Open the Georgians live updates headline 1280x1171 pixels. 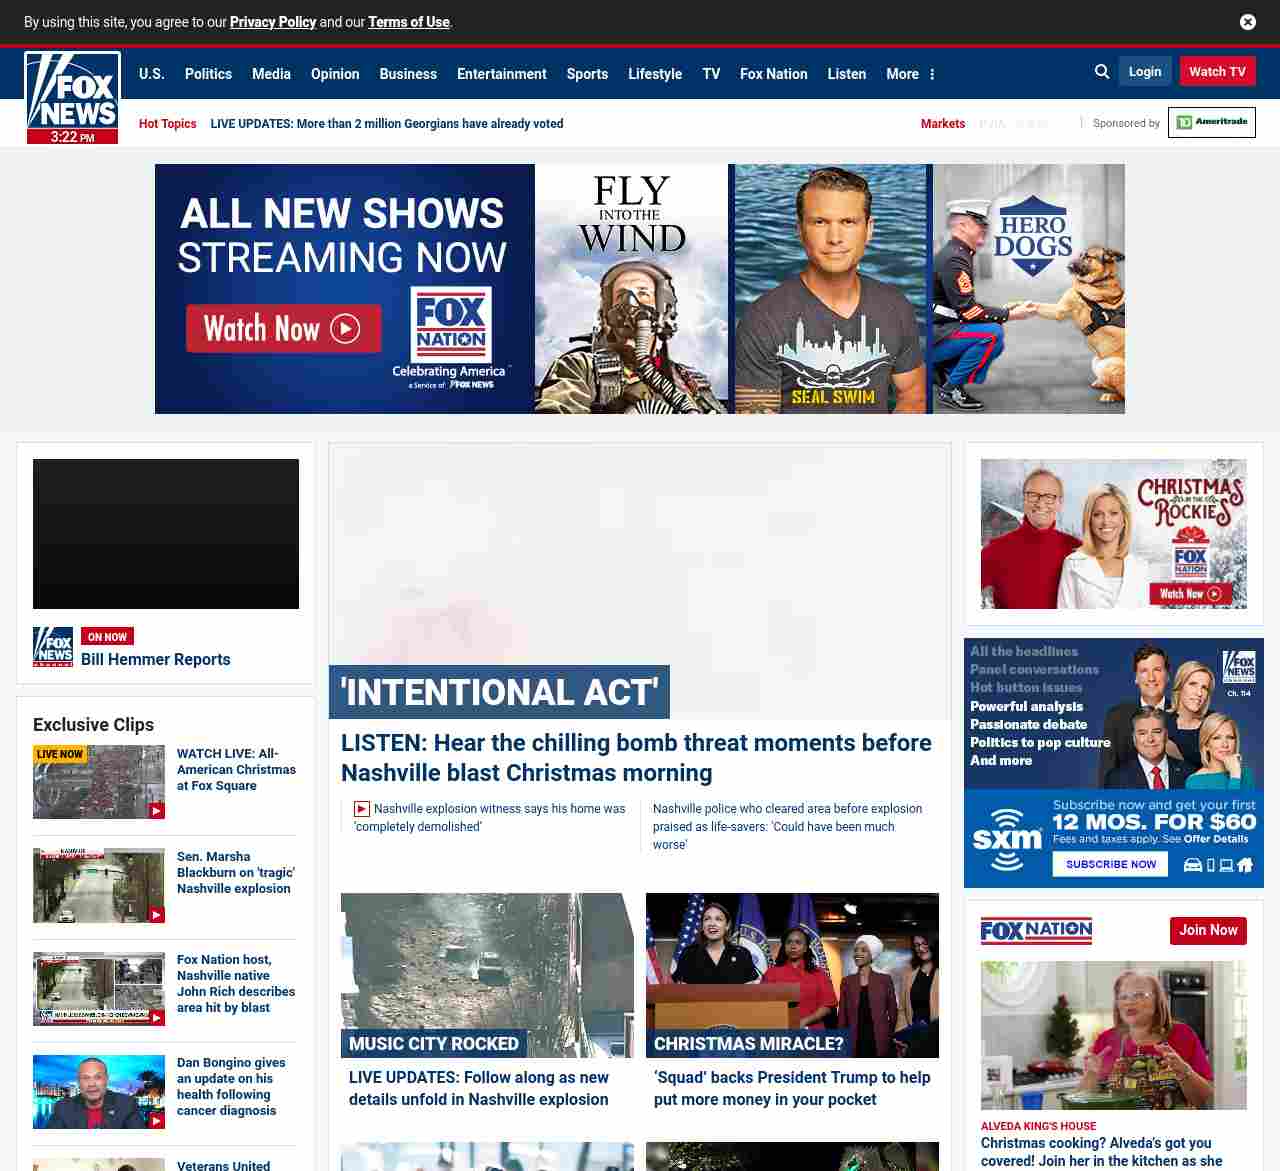[386, 124]
